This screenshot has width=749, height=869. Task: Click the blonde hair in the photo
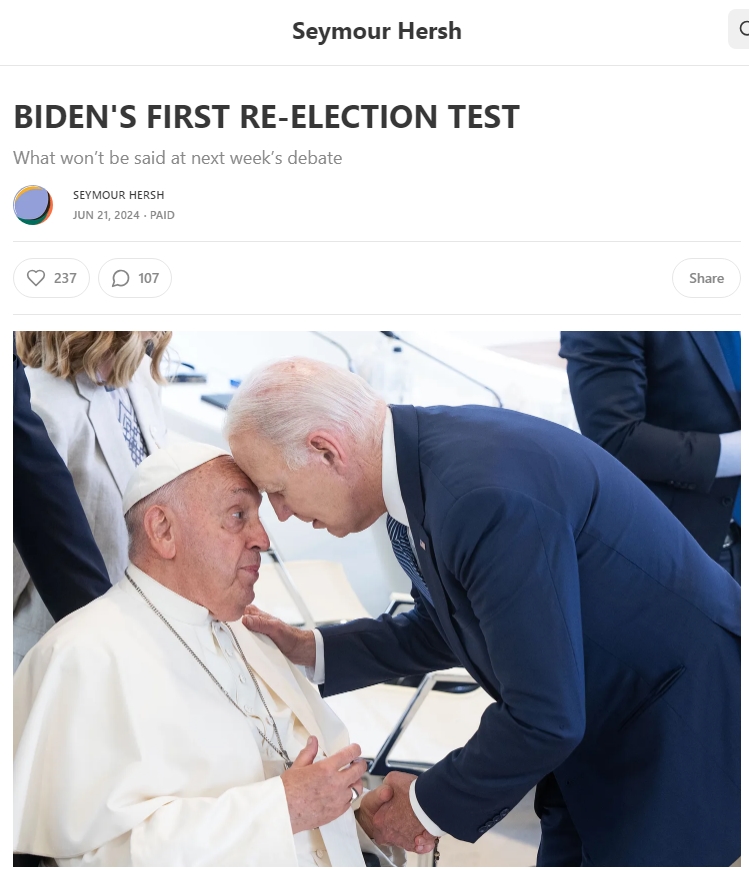(94, 355)
